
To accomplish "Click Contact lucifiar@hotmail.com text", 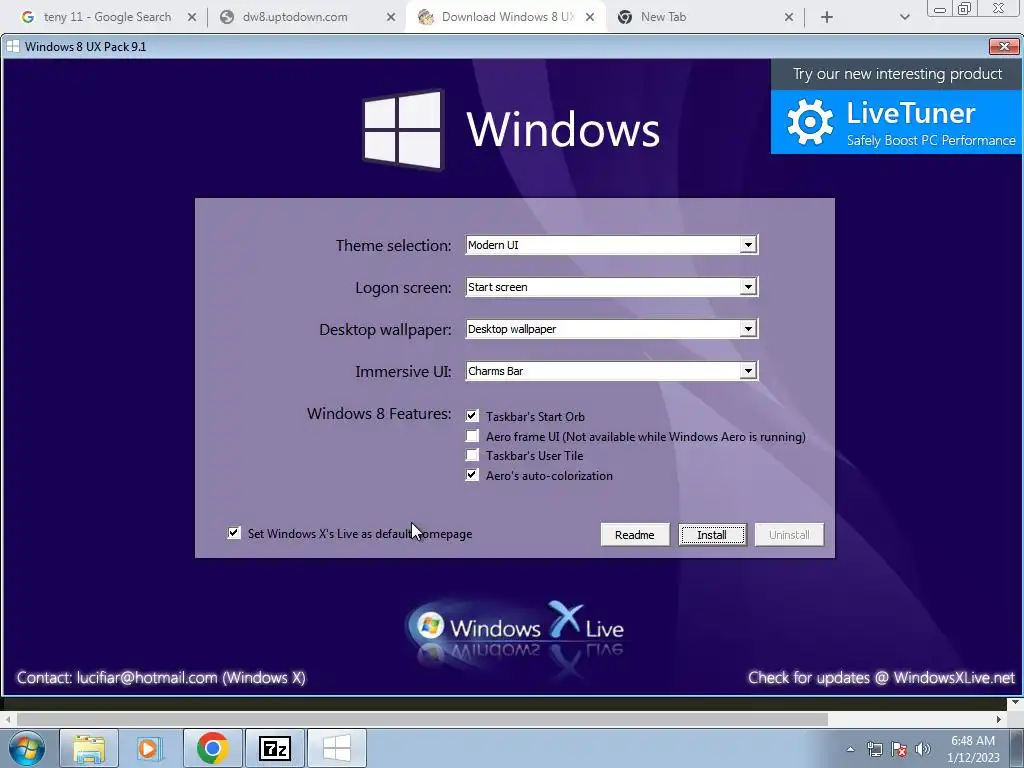I will pos(161,678).
